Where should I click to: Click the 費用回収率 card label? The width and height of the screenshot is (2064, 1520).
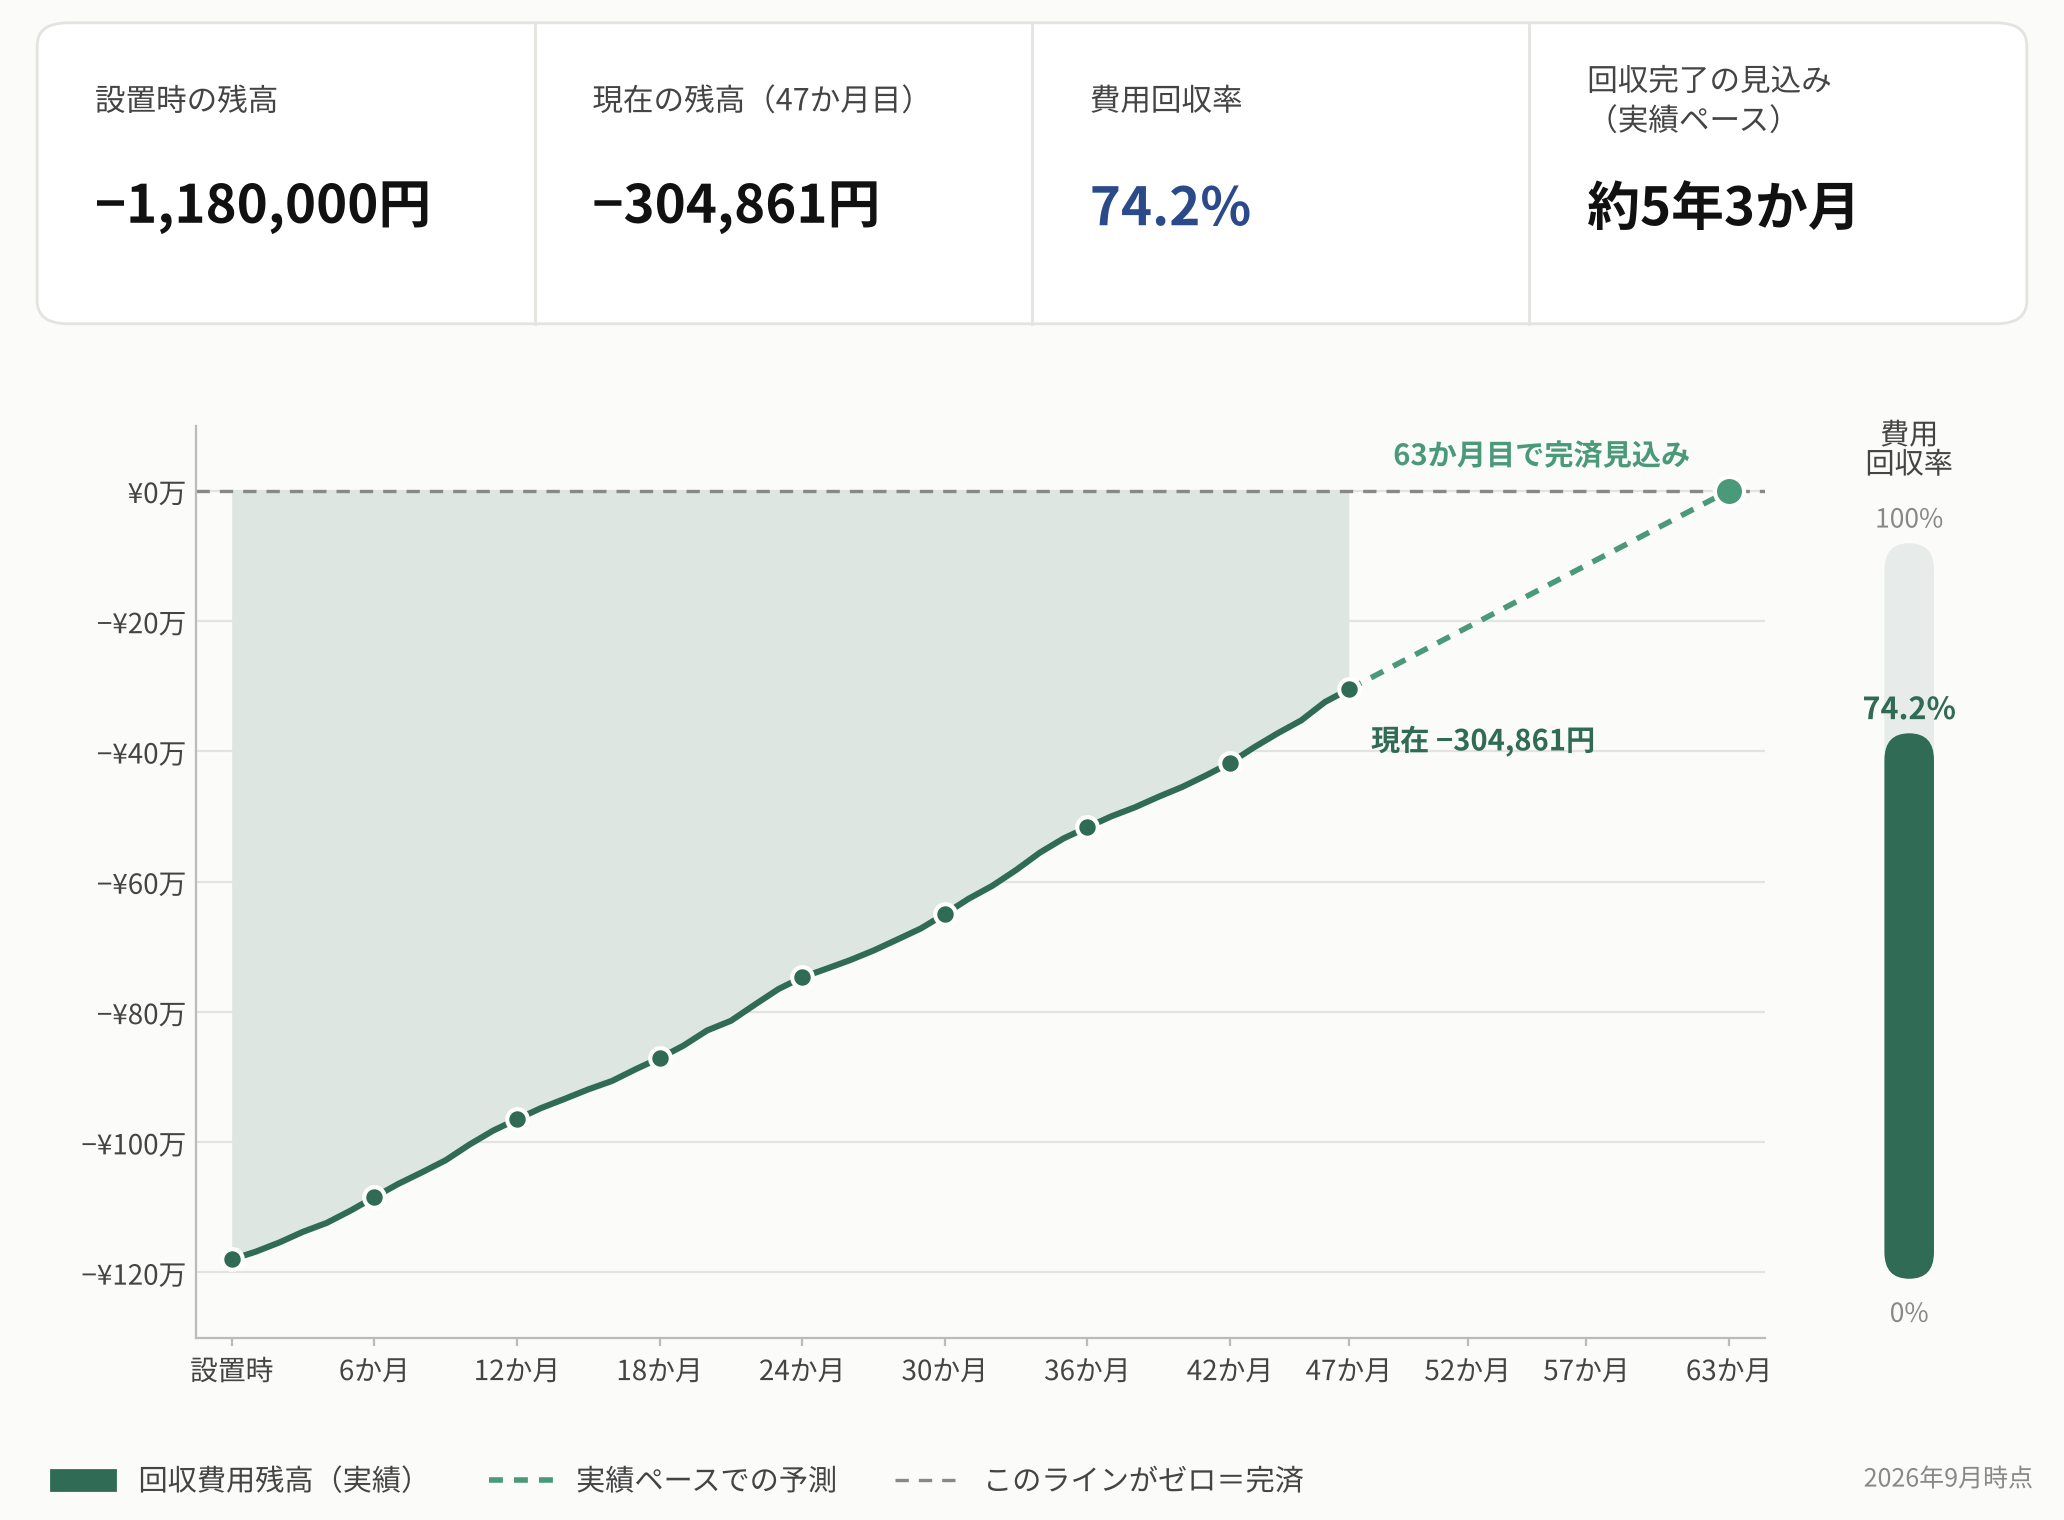[1166, 100]
